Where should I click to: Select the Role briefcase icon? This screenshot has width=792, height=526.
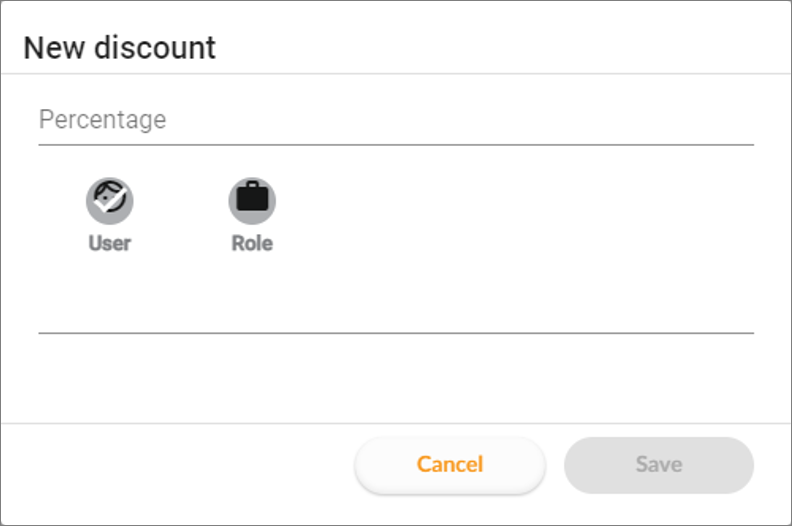tap(252, 201)
